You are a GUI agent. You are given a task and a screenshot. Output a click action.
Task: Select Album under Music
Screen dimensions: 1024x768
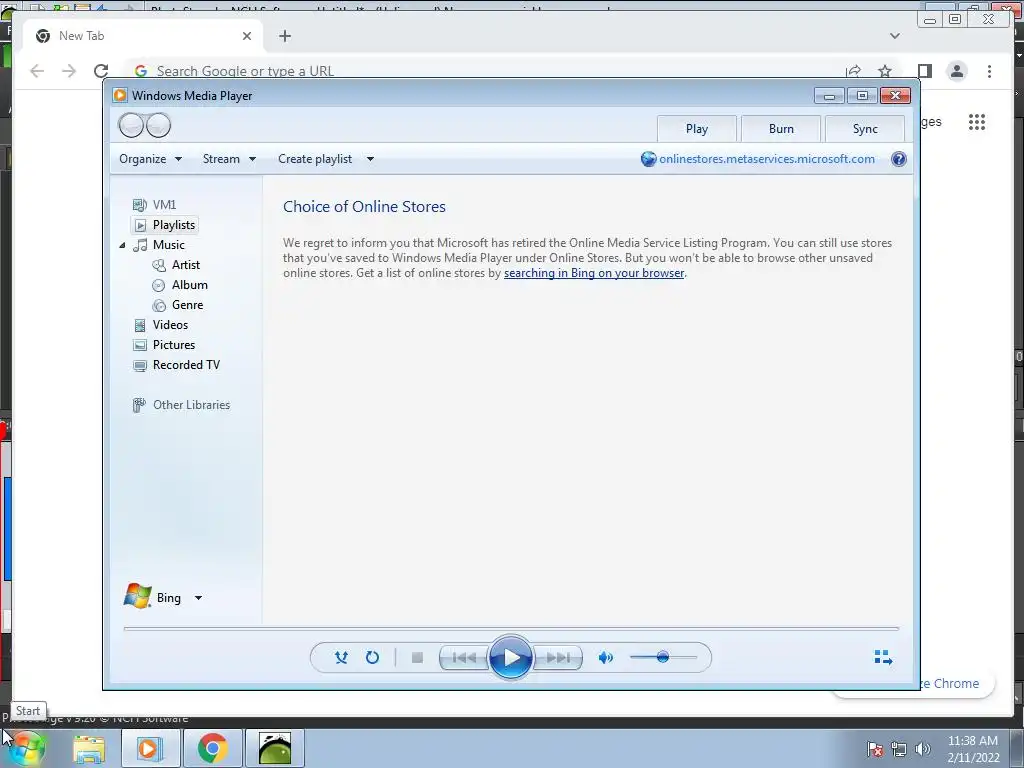189,285
